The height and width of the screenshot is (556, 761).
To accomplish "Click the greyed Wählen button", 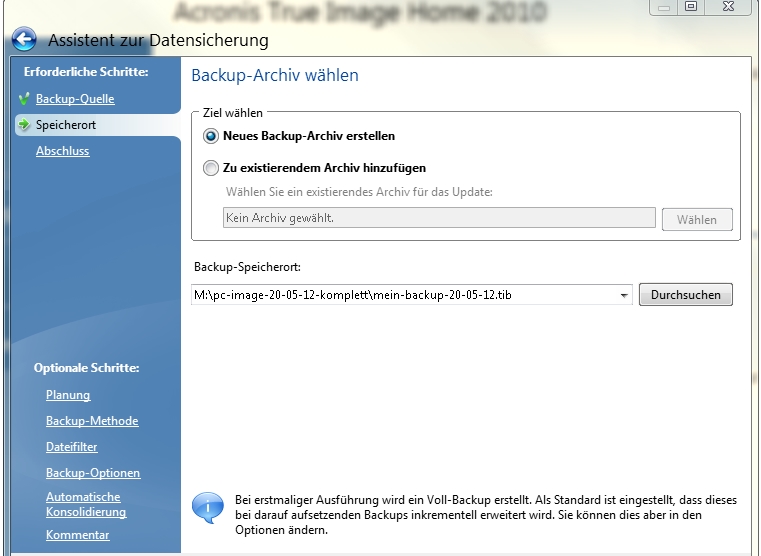I will tap(697, 220).
